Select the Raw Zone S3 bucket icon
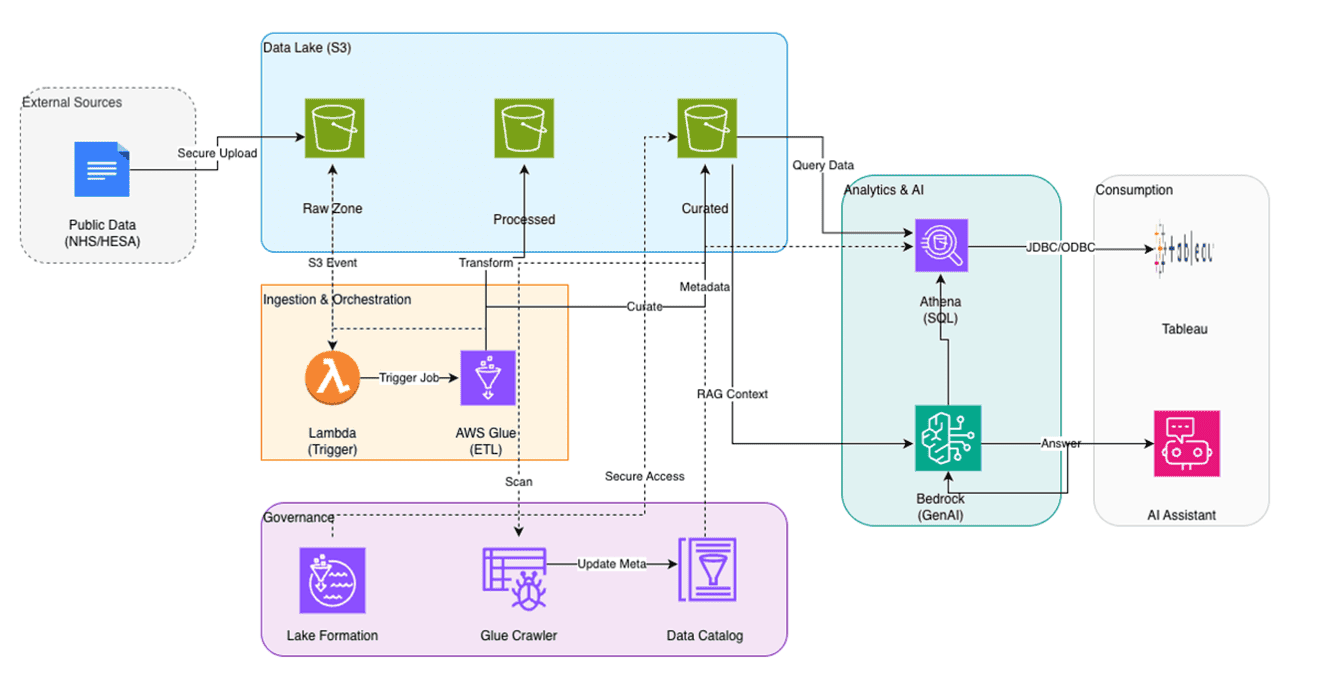The width and height of the screenshot is (1320, 678). (x=332, y=128)
